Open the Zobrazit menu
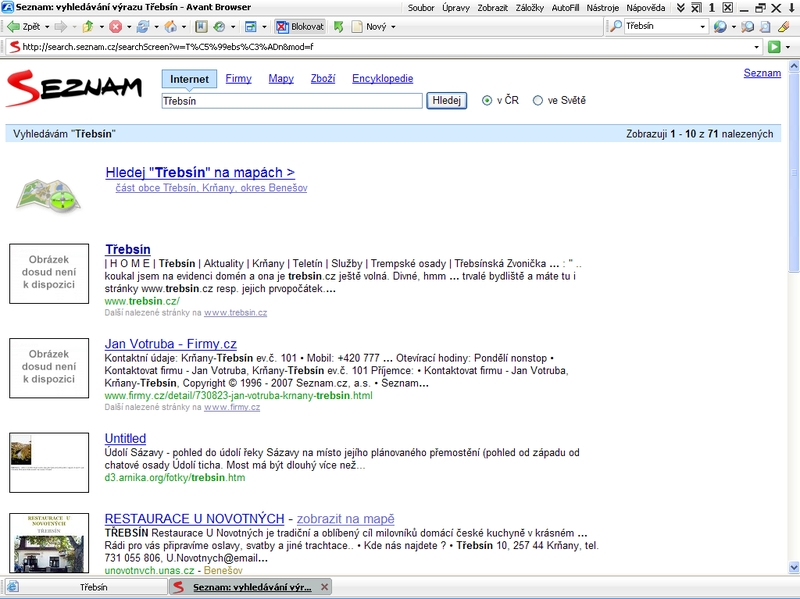This screenshot has width=800, height=599. pos(492,8)
